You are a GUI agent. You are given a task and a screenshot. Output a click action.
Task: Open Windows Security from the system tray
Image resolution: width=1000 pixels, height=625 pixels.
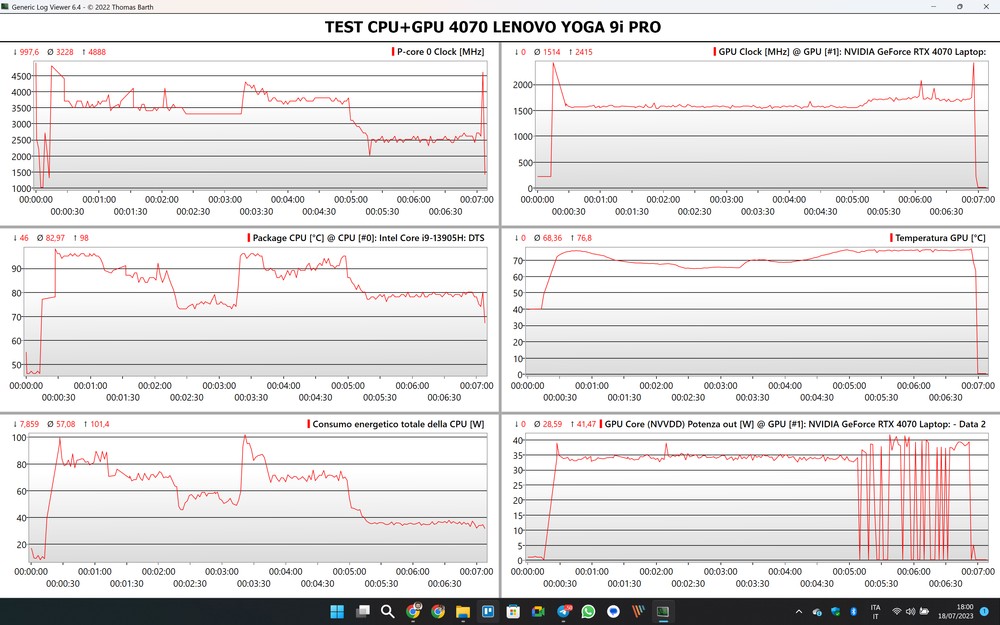(834, 611)
